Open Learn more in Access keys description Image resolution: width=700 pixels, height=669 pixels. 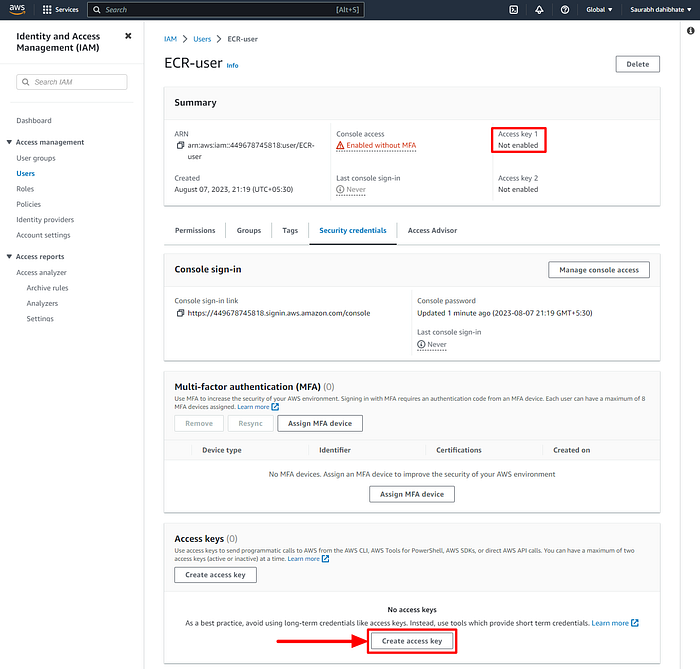tap(304, 559)
